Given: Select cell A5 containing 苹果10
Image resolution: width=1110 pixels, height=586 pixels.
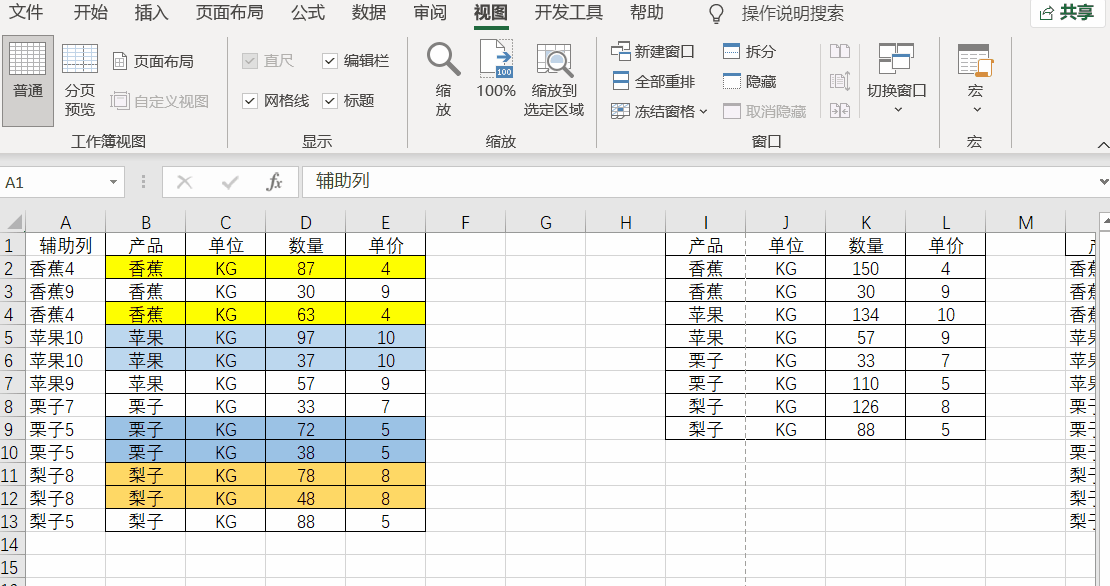Looking at the screenshot, I should [x=65, y=337].
